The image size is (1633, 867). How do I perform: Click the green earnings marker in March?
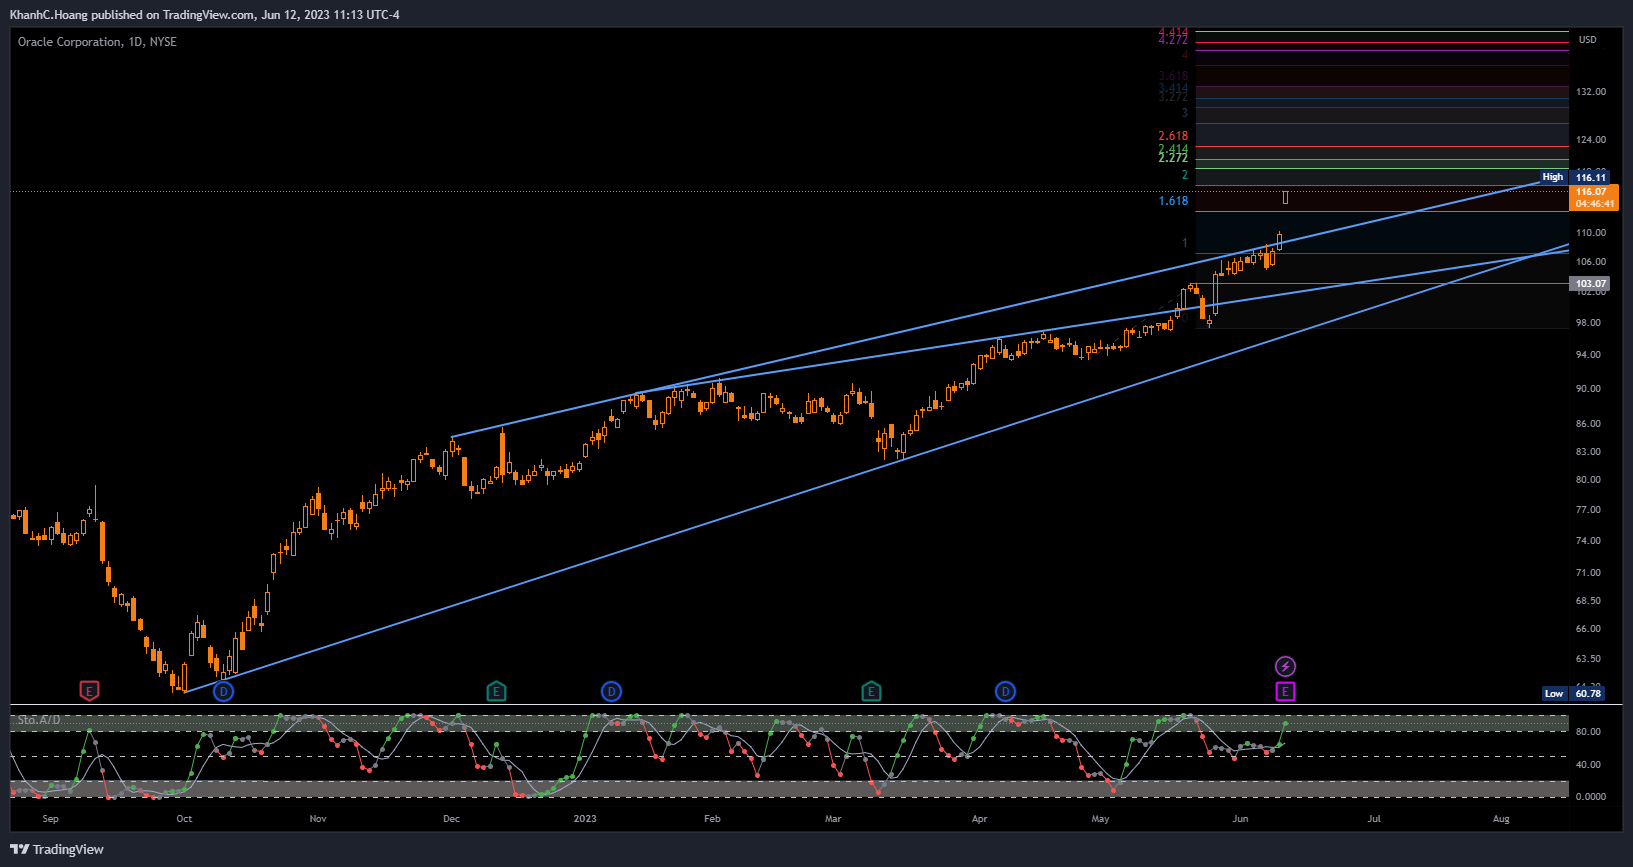pyautogui.click(x=871, y=691)
